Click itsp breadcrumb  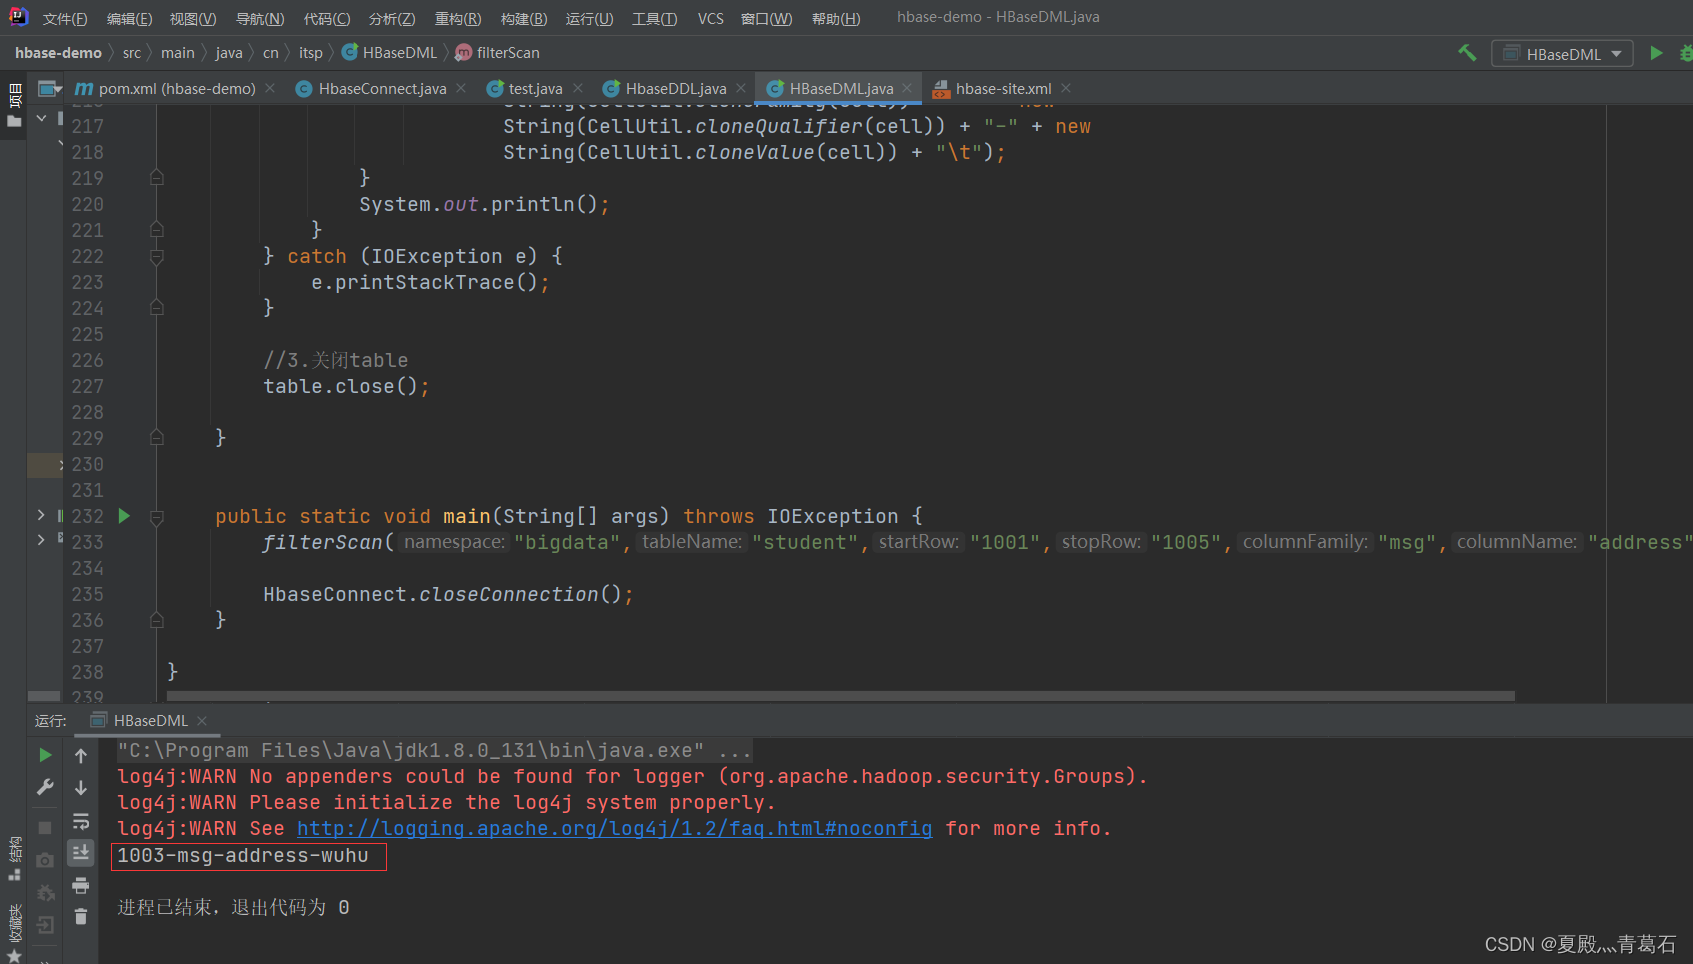311,53
